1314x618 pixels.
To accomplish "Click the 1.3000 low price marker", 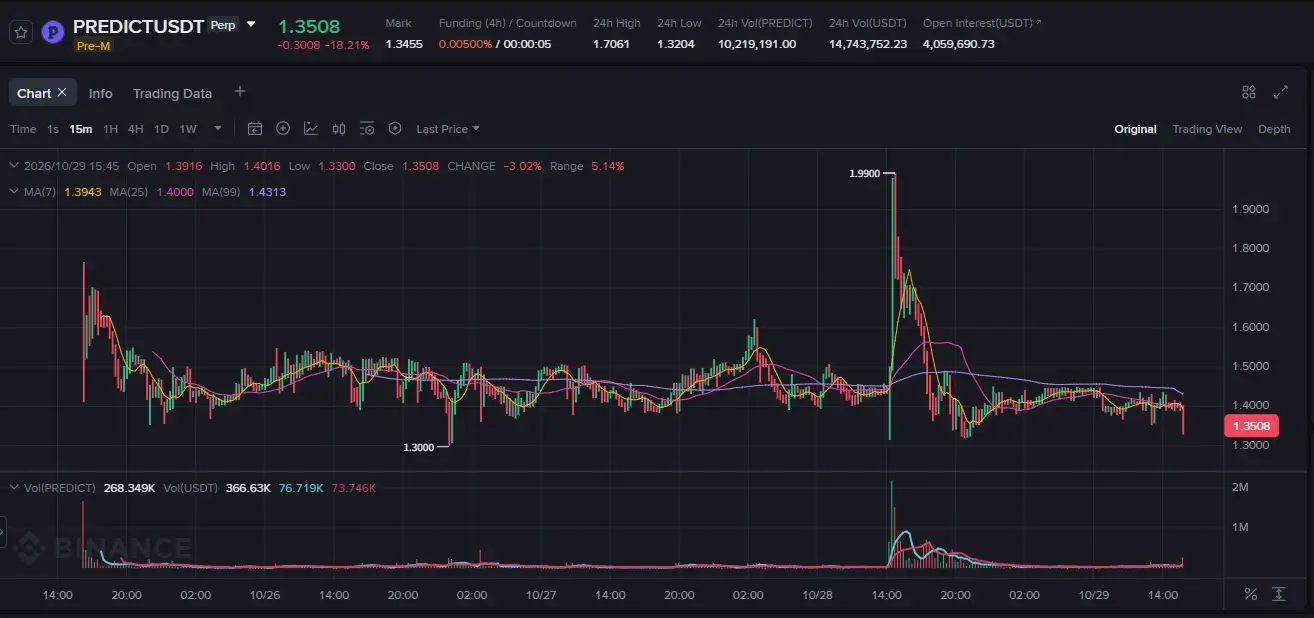I will point(418,447).
